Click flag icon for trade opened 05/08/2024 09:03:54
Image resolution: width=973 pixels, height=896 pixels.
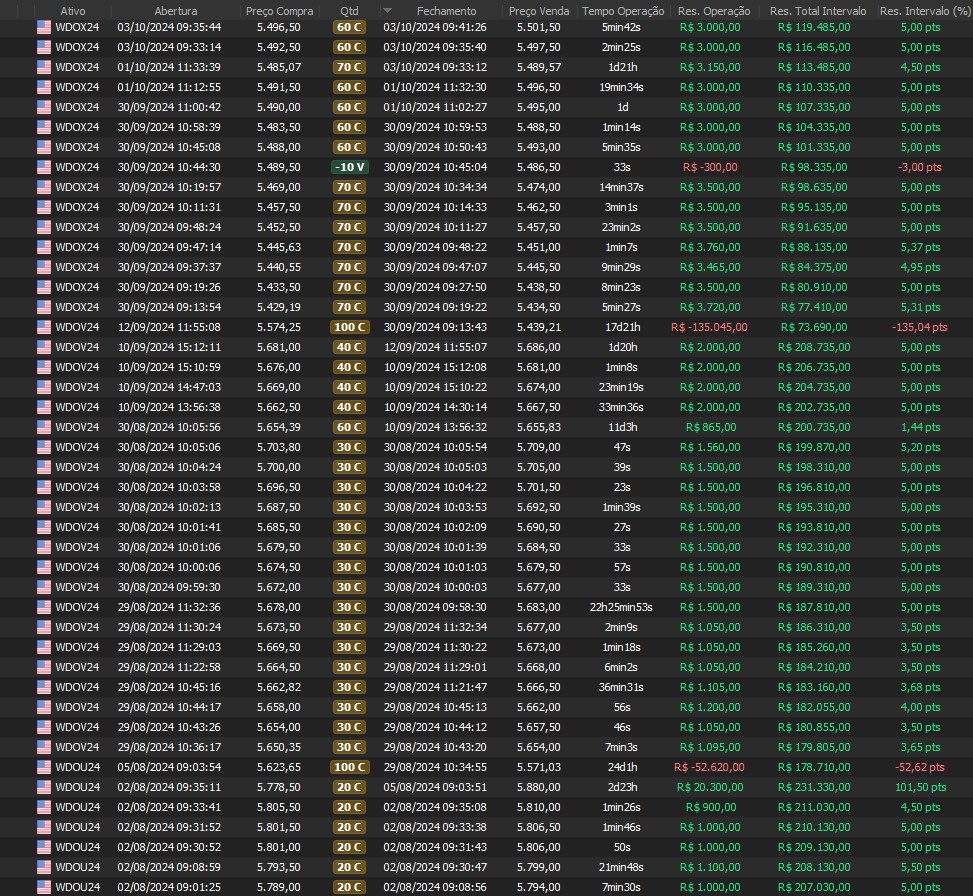pyautogui.click(x=43, y=767)
